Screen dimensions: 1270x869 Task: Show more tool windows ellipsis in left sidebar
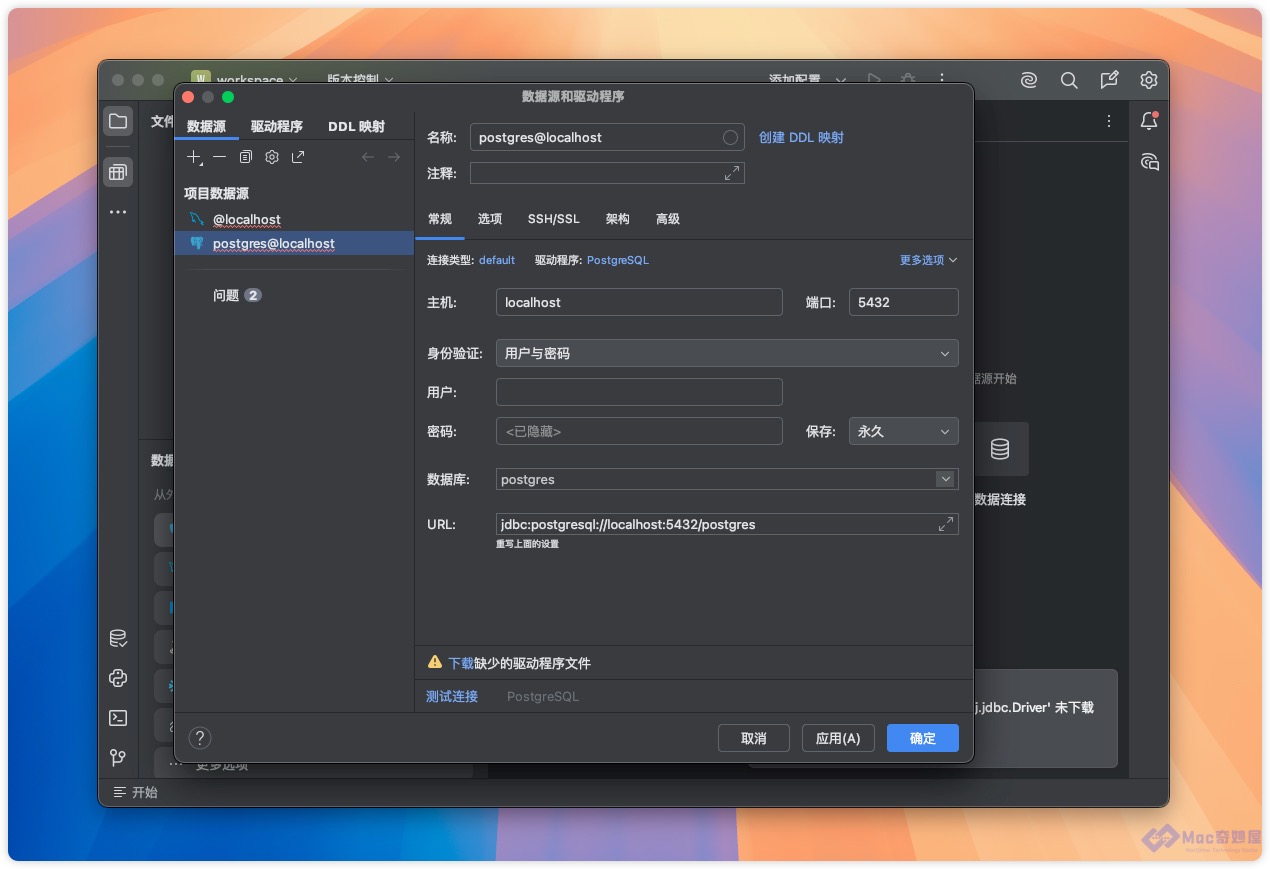pyautogui.click(x=118, y=212)
